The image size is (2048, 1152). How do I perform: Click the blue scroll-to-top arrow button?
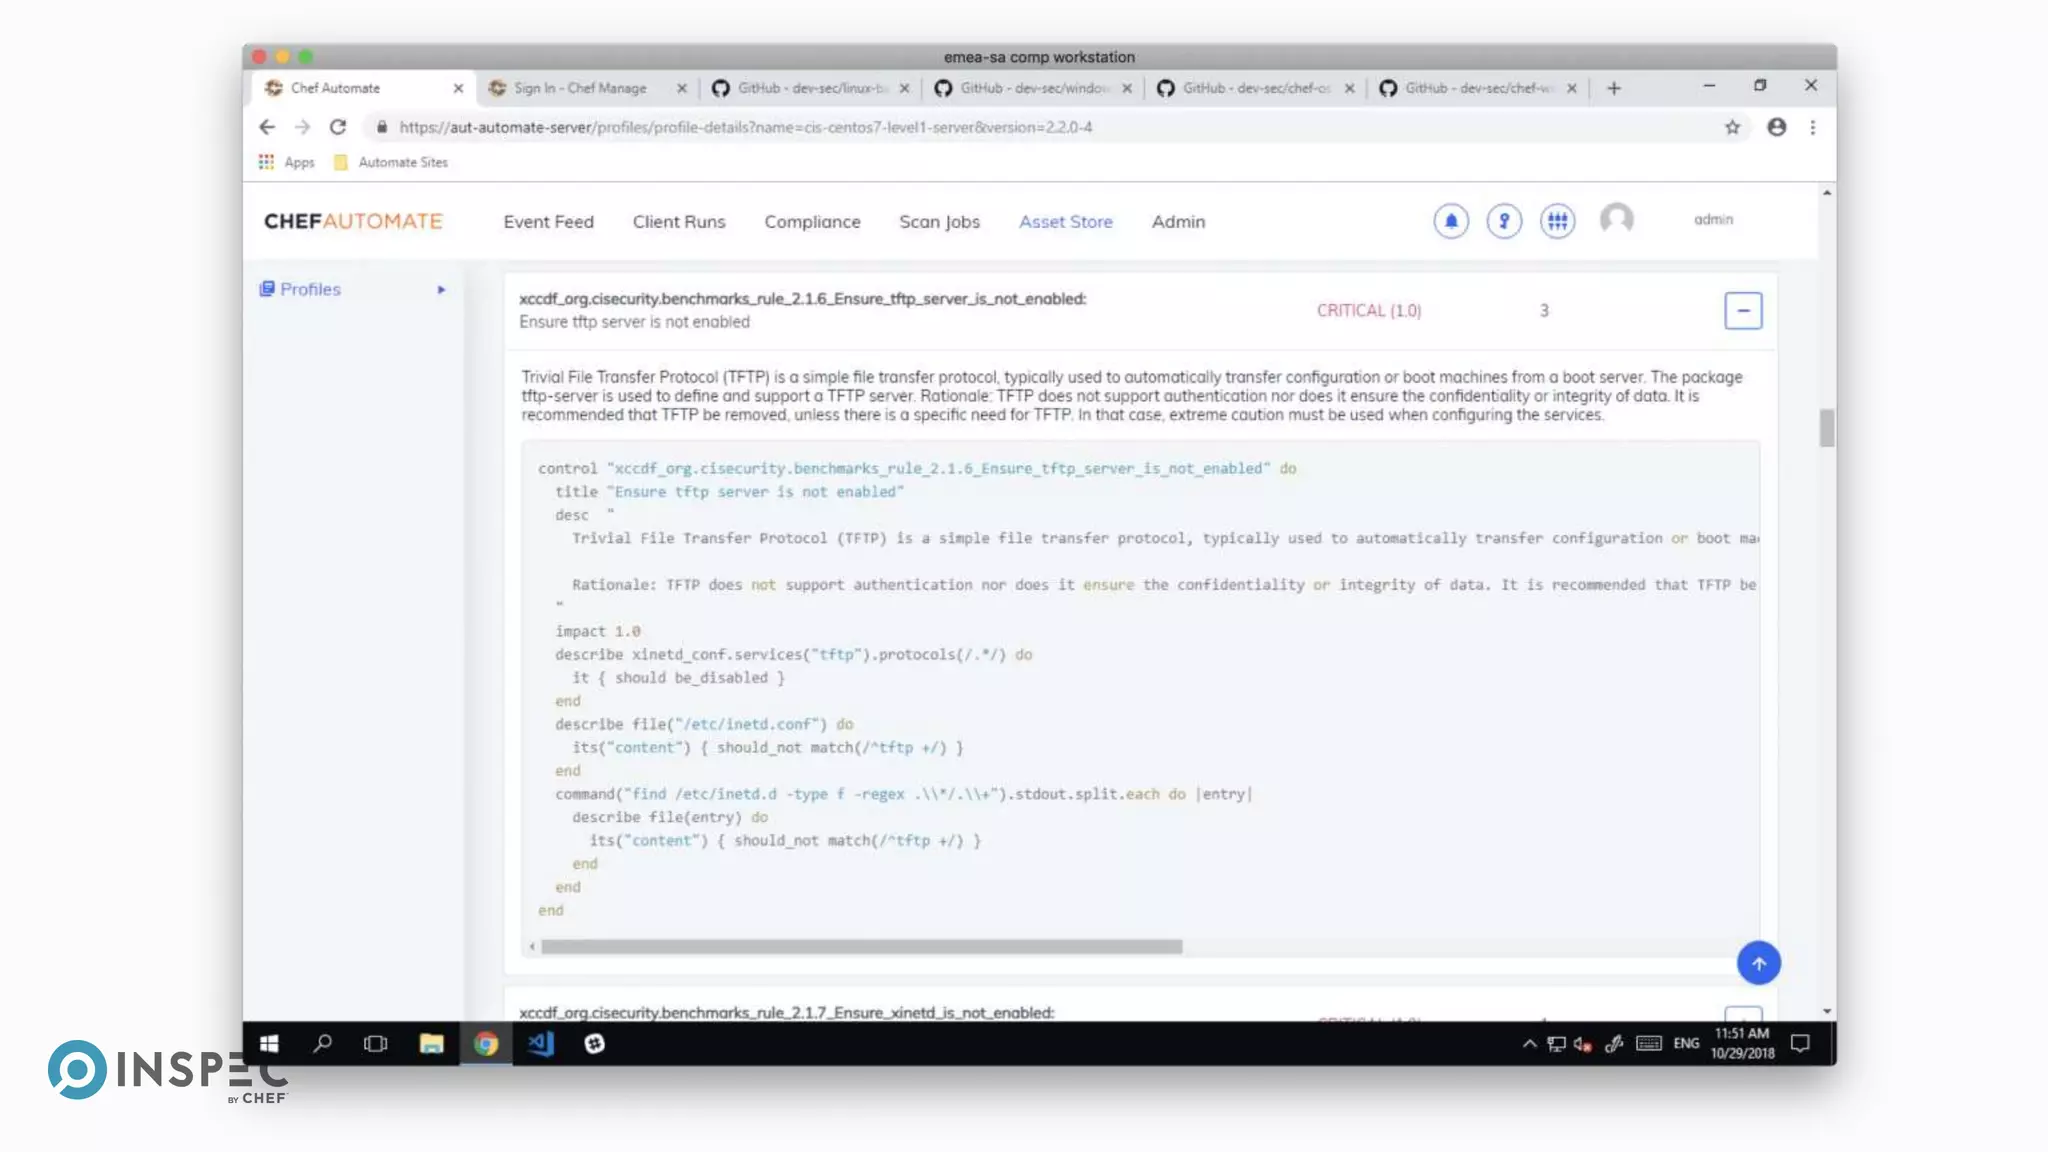tap(1758, 963)
